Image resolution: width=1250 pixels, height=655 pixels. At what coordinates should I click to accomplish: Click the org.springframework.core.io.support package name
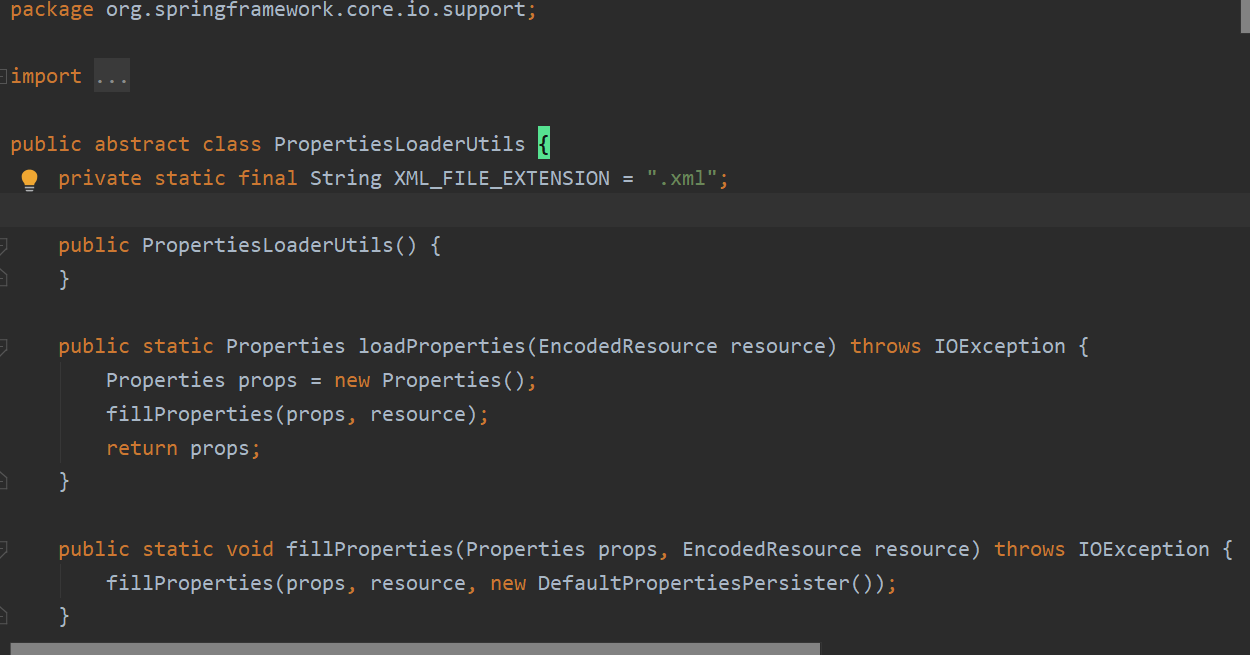point(316,11)
